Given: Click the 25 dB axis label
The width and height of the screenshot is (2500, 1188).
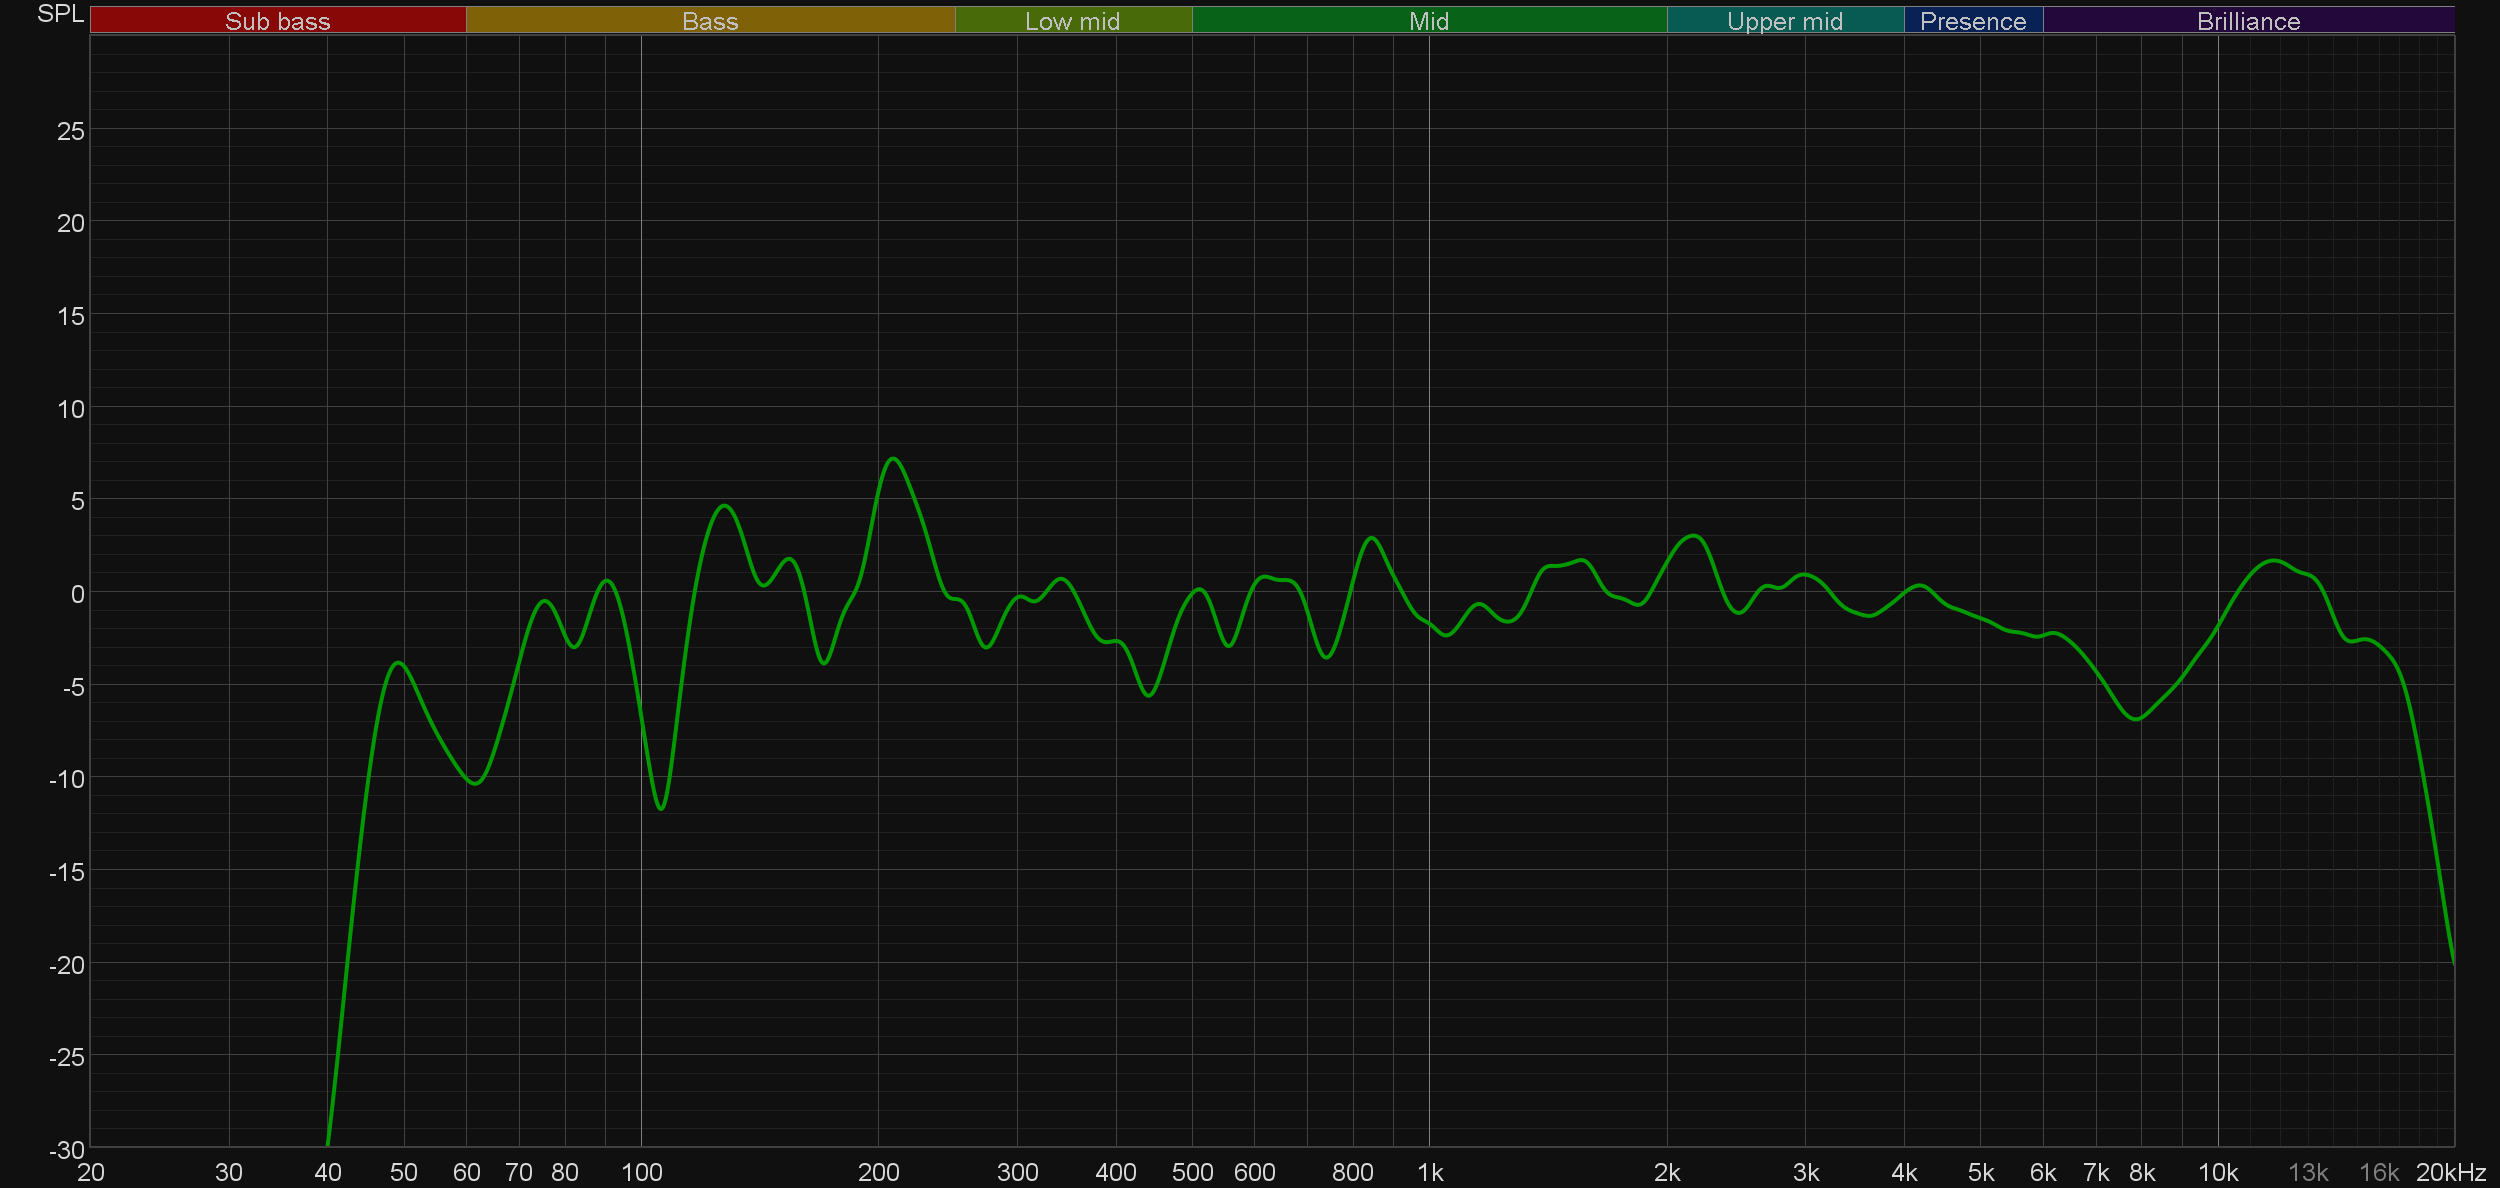Looking at the screenshot, I should (x=70, y=131).
